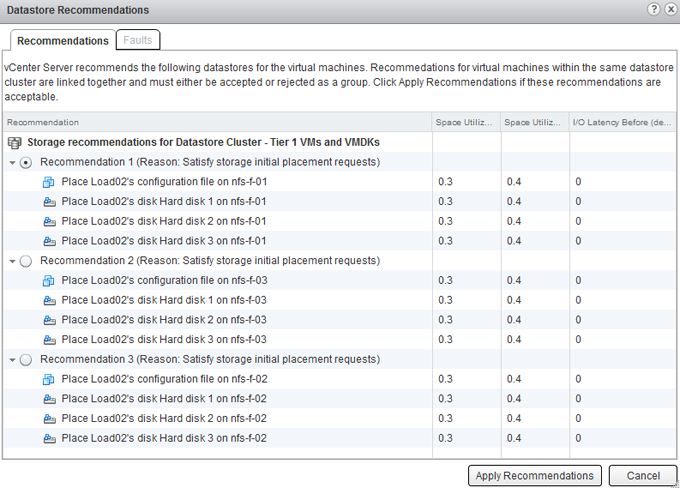
Task: Click Hard disk 2 icon for nfs-f-03
Action: (49, 320)
